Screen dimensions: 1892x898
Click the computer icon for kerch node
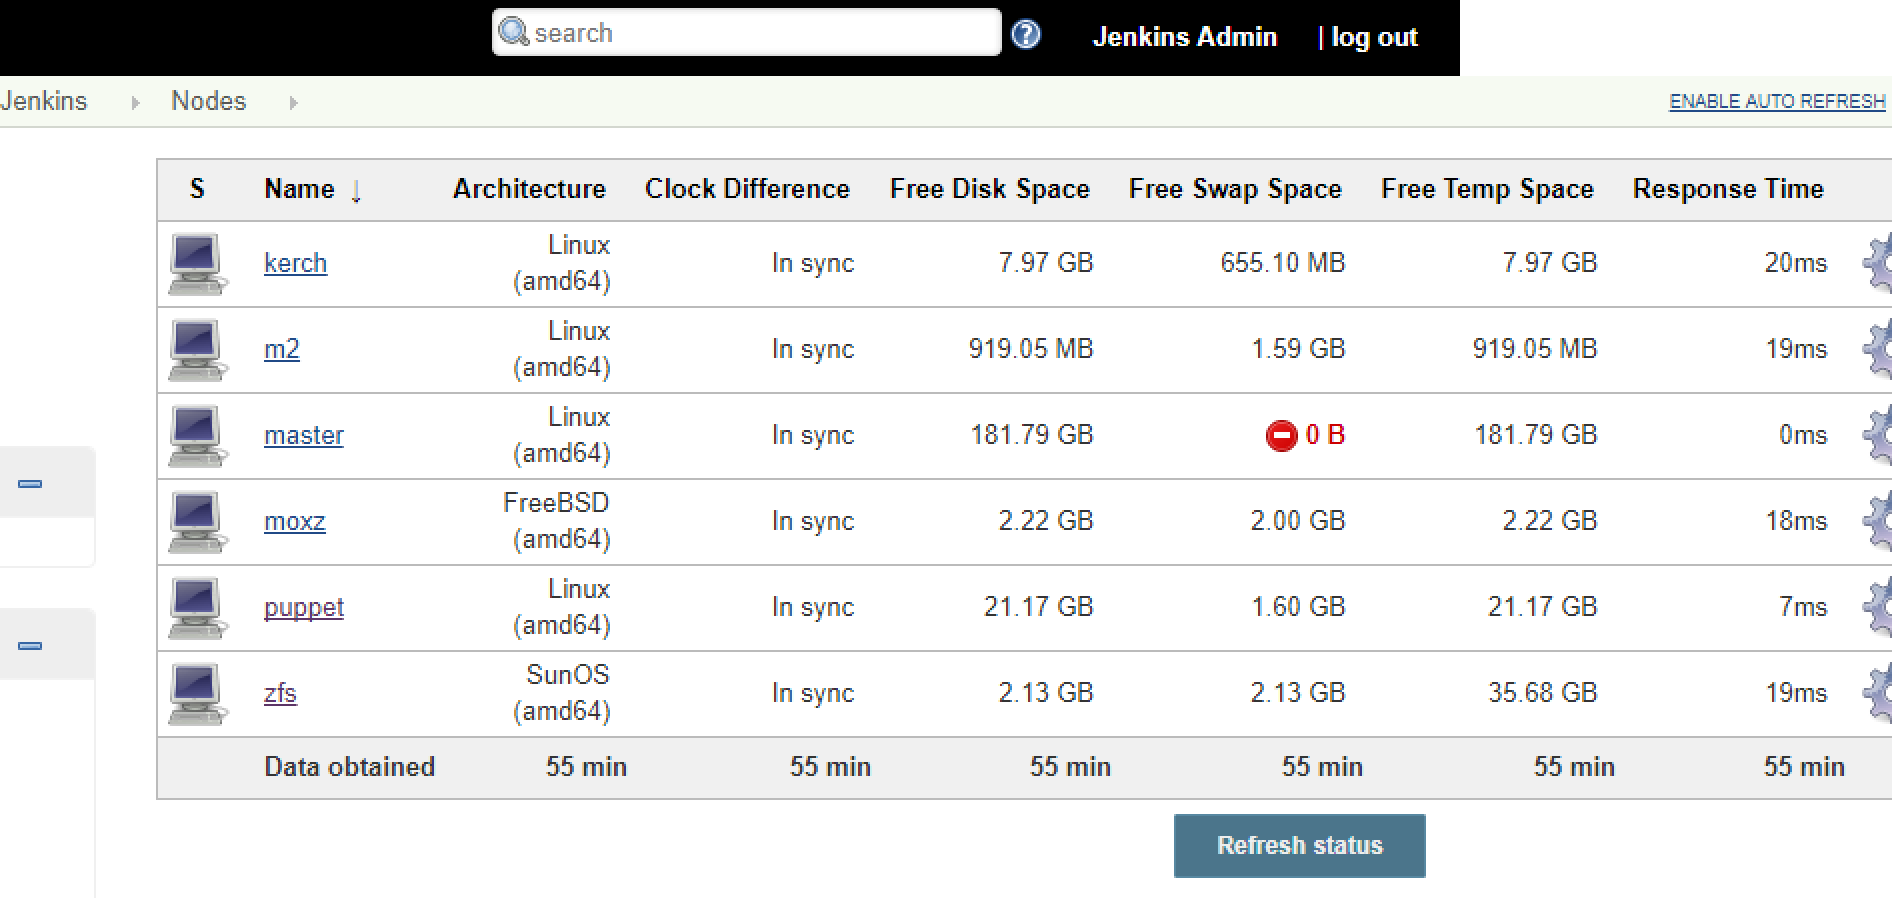(197, 264)
